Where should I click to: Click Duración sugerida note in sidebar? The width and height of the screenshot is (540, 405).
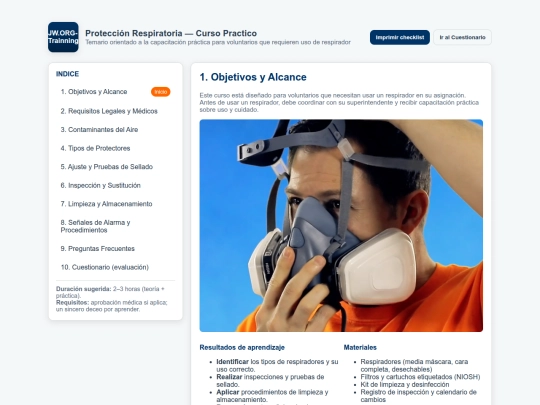(110, 292)
